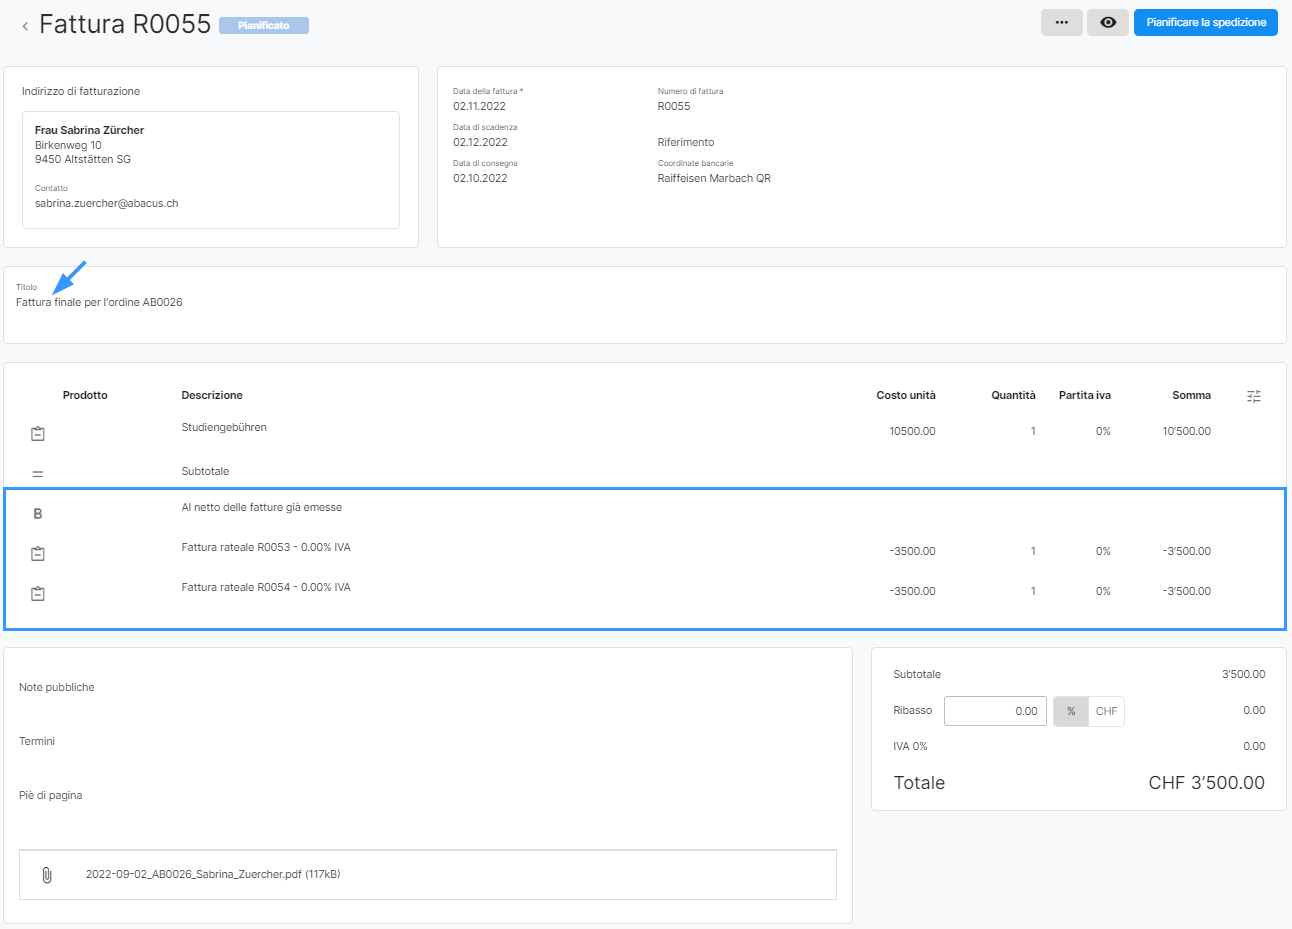Click clipboard icon for Fattura rateale R0053
The width and height of the screenshot is (1292, 929).
tap(38, 553)
